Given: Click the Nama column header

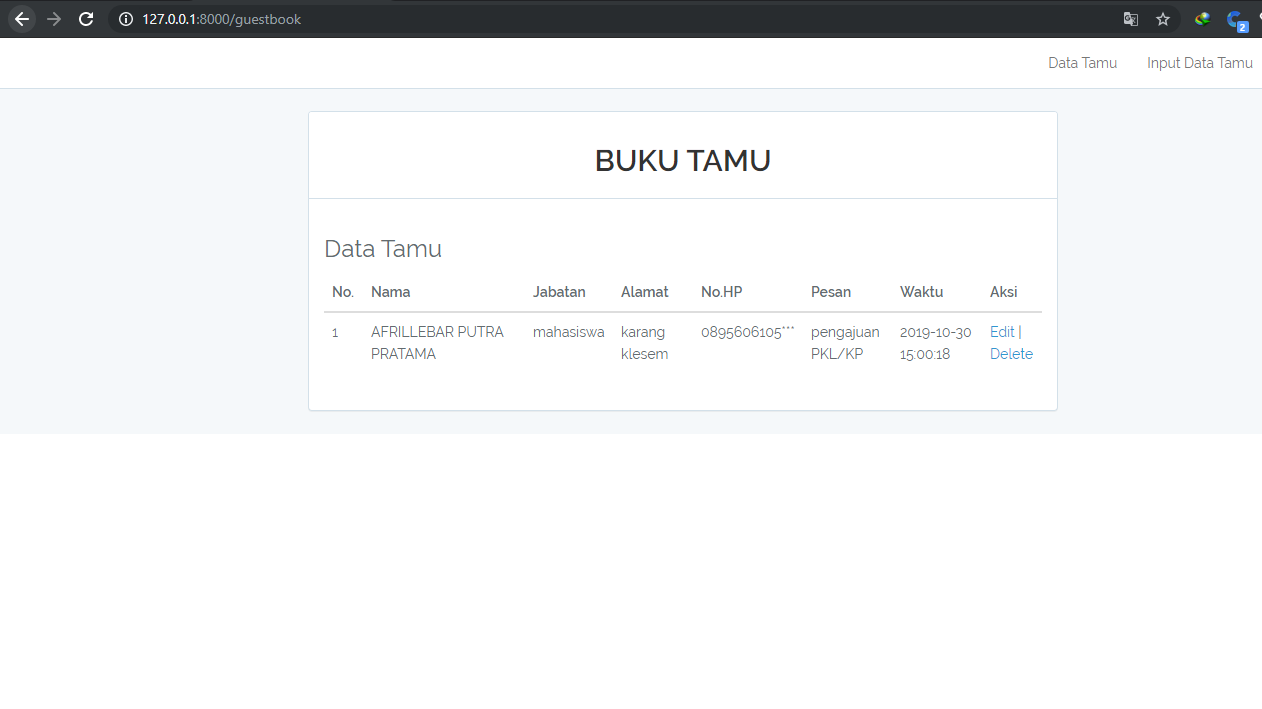Looking at the screenshot, I should click(390, 291).
